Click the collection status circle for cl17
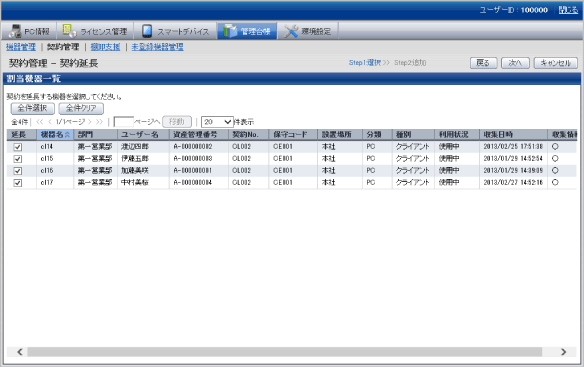This screenshot has height=367, width=584. pyautogui.click(x=555, y=182)
